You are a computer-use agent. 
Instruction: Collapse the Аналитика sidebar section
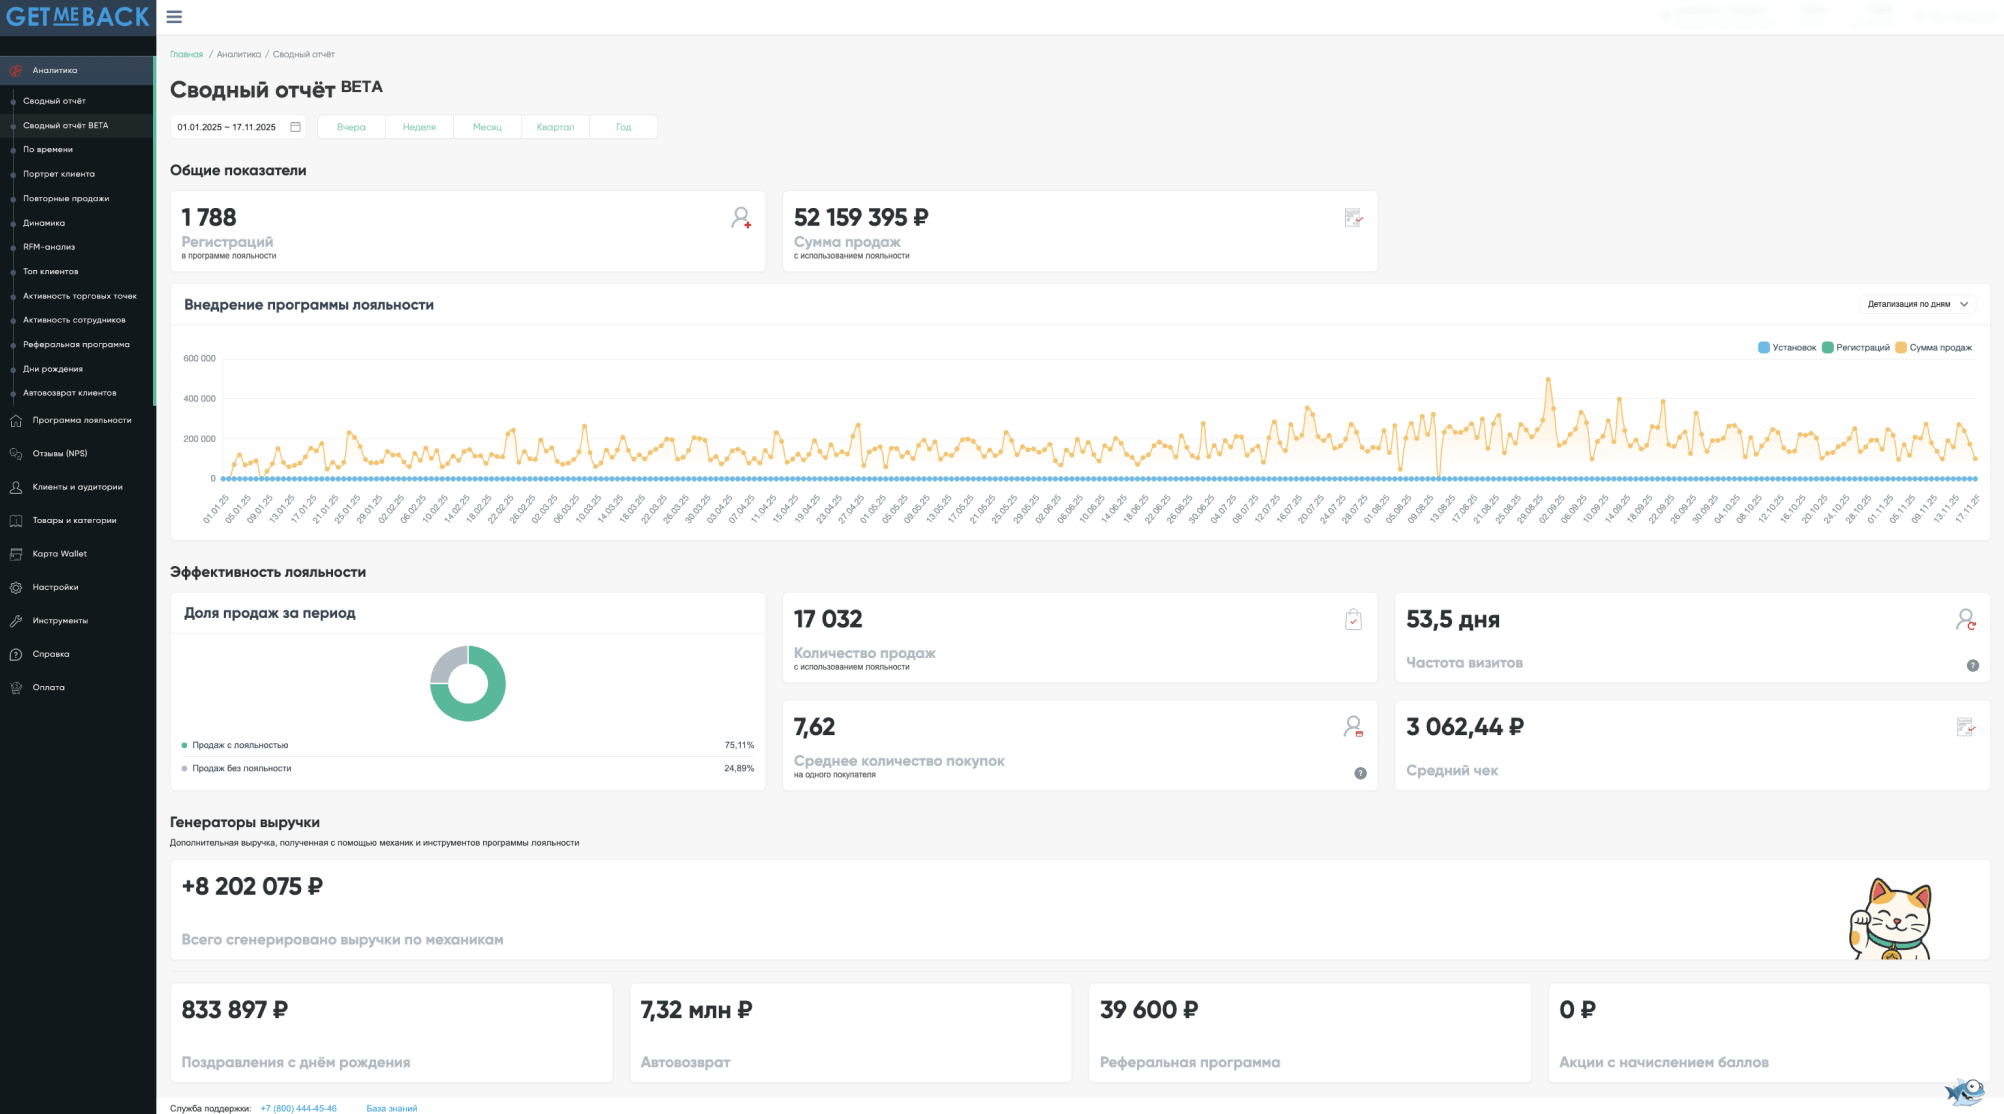55,71
